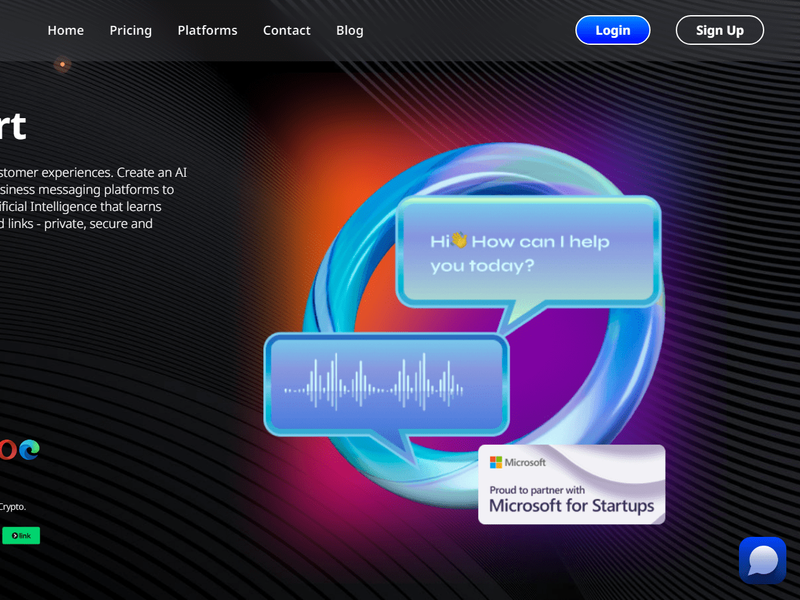Navigate to Platforms in the navbar

coord(207,30)
